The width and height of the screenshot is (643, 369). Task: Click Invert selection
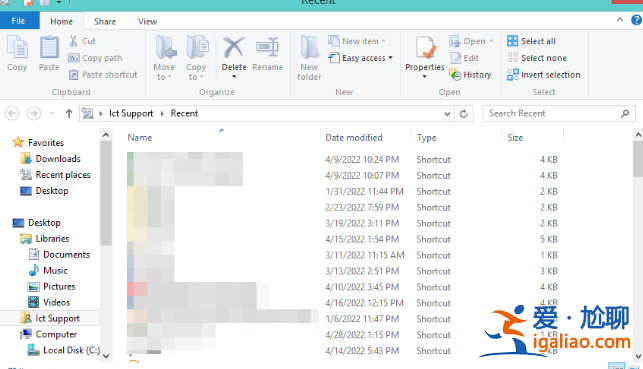click(544, 75)
